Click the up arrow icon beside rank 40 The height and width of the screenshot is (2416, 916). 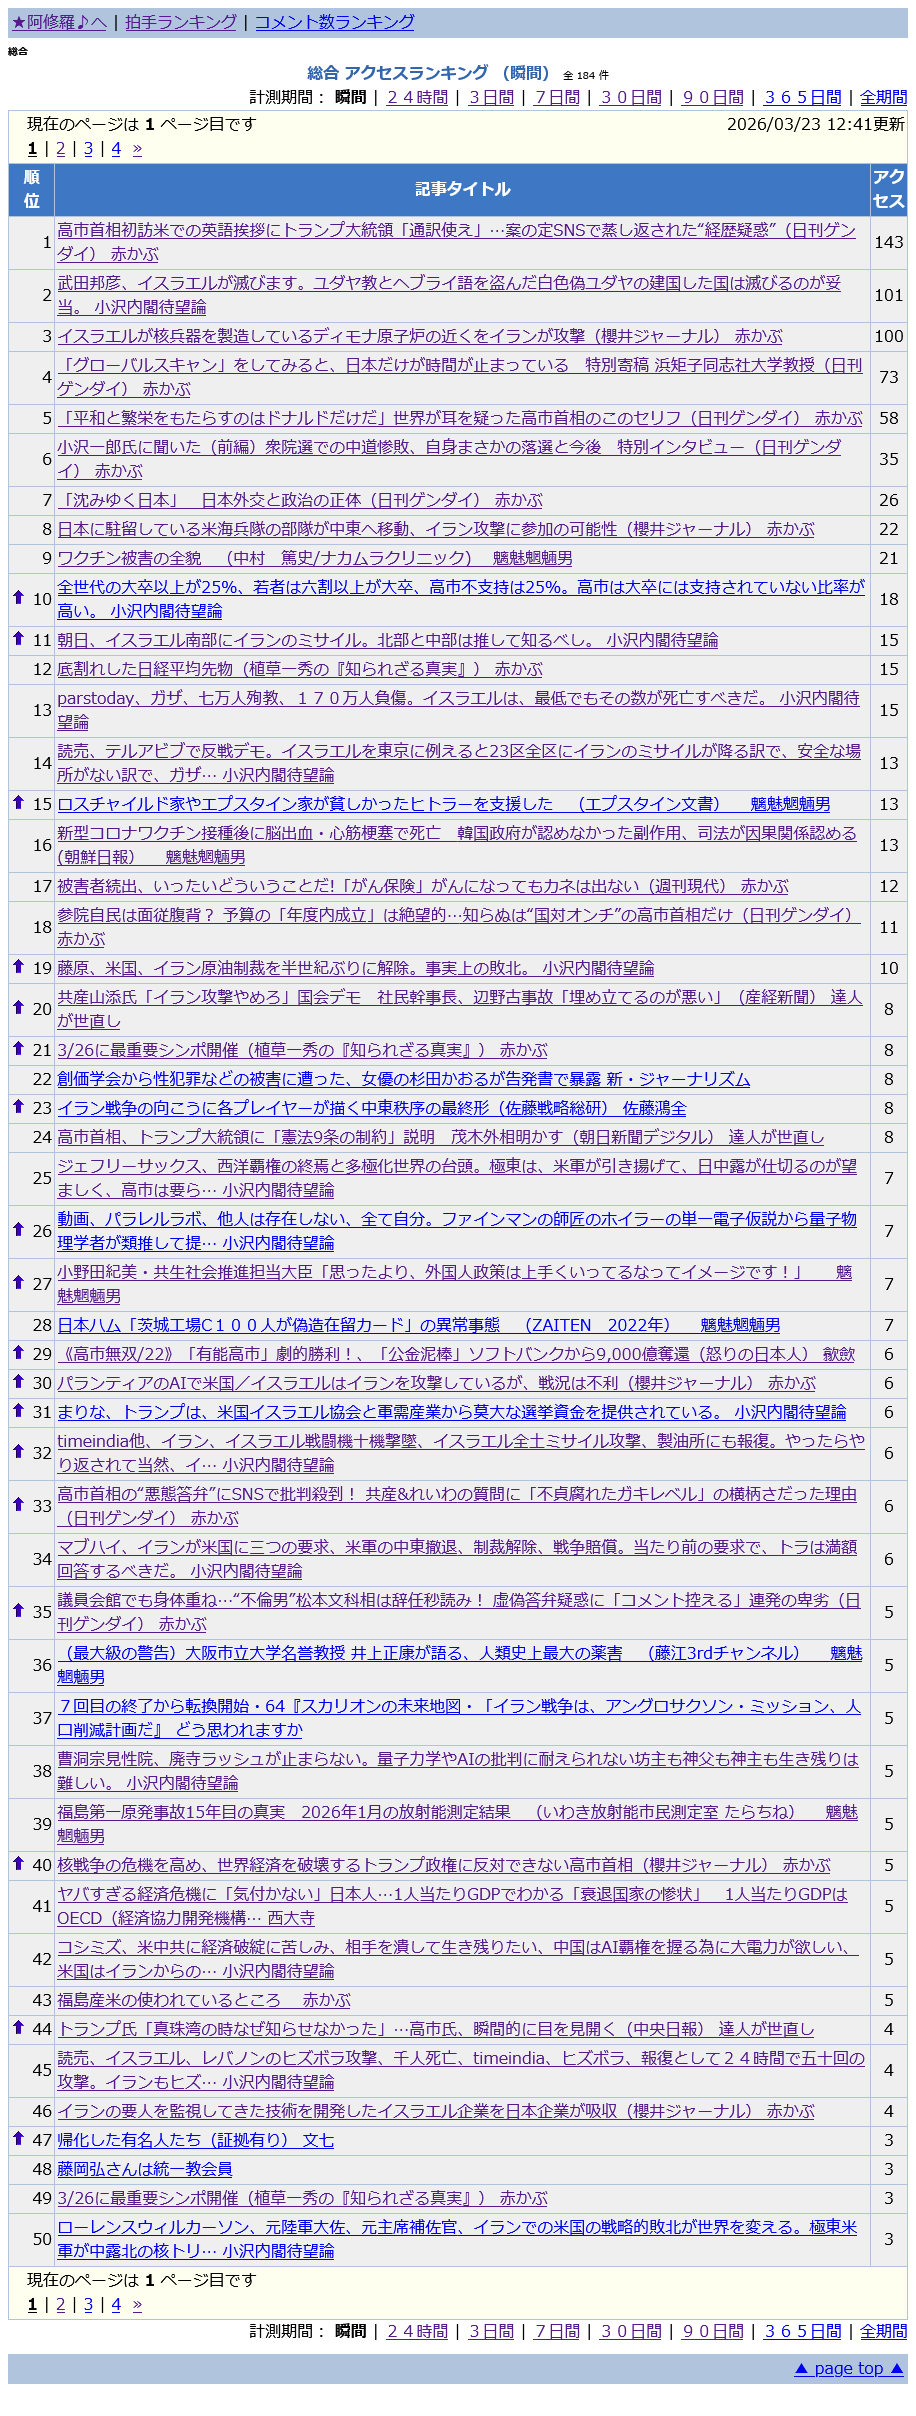[x=18, y=1863]
